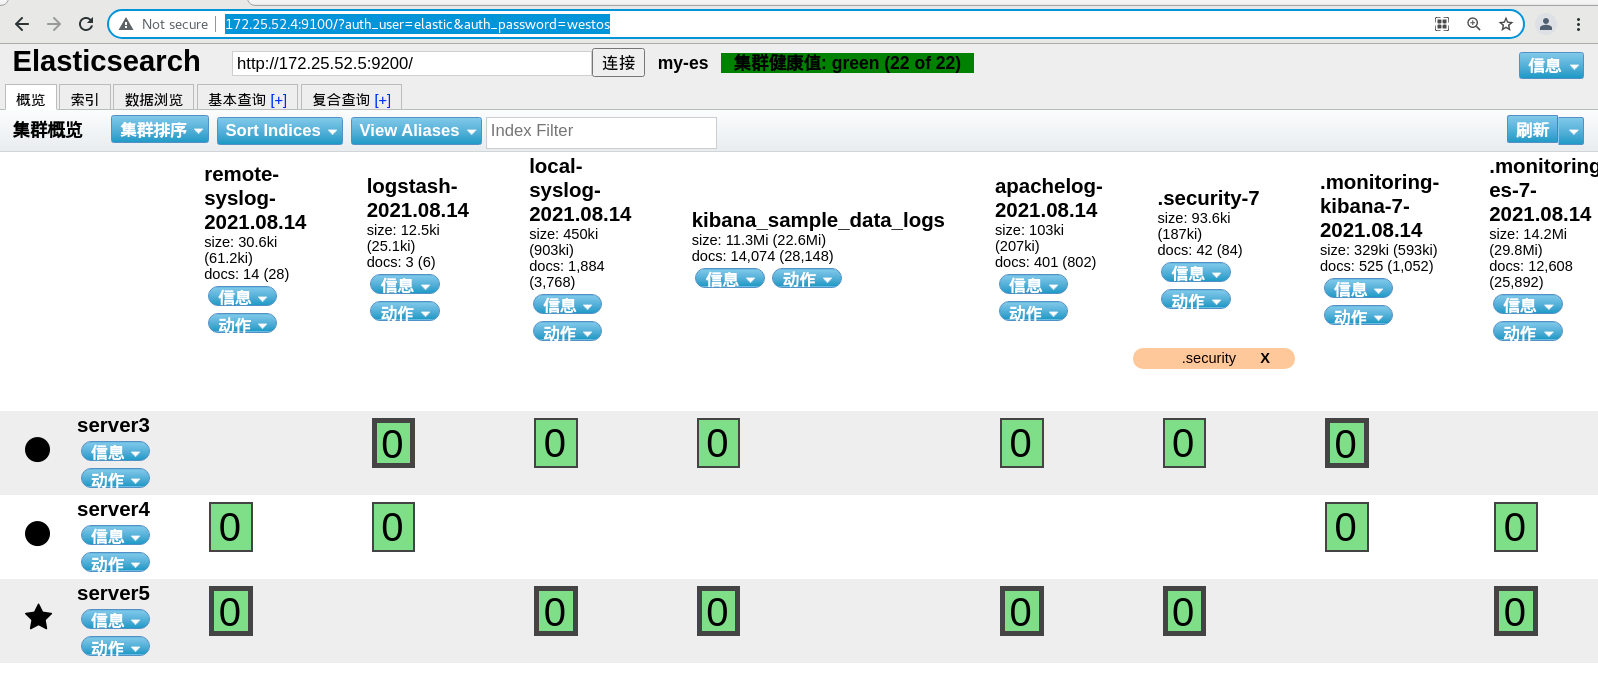Click the server5 node name
The height and width of the screenshot is (682, 1598).
point(113,593)
